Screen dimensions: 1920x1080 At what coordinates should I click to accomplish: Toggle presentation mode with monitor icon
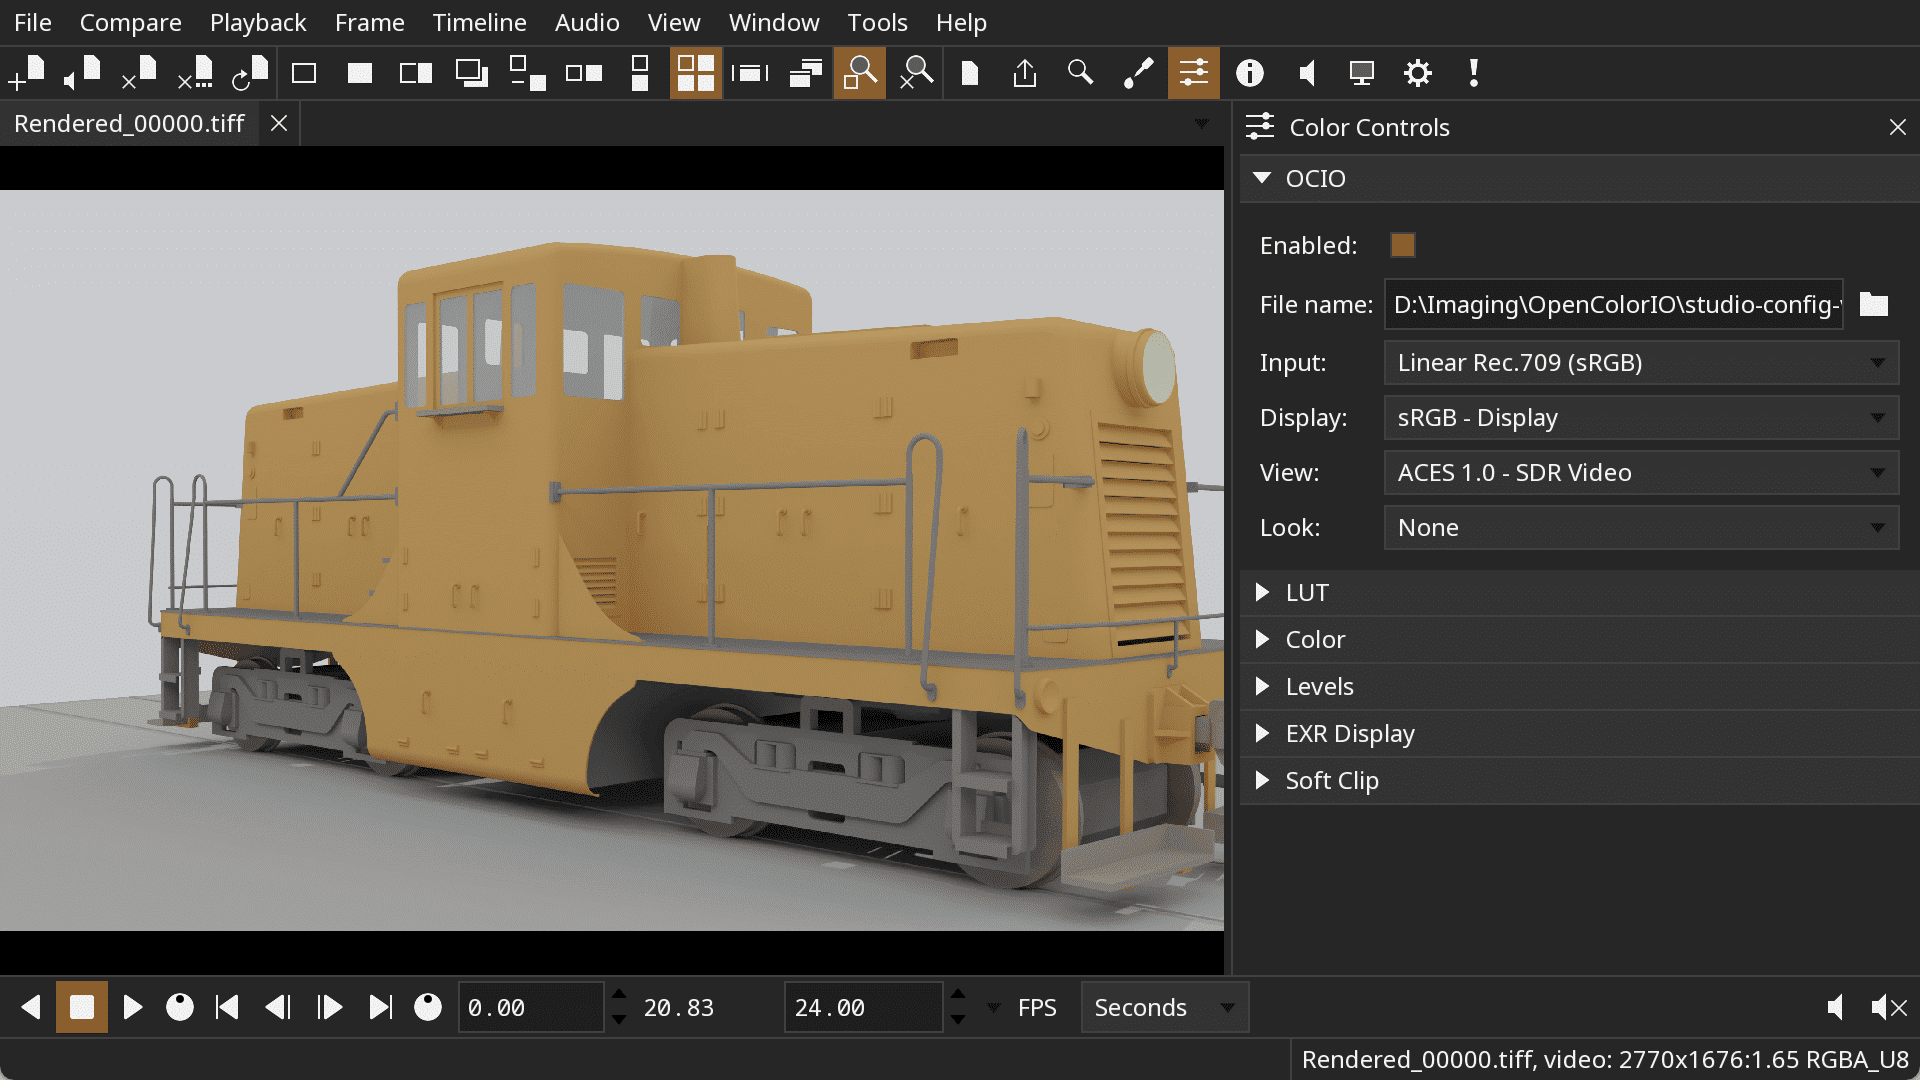tap(1361, 72)
